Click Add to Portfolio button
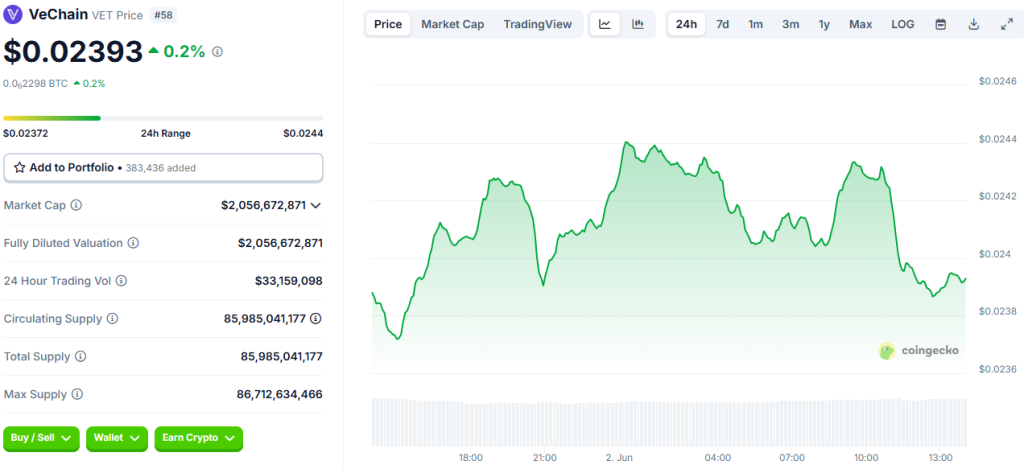Screen dimensions: 1024x469 tap(163, 168)
